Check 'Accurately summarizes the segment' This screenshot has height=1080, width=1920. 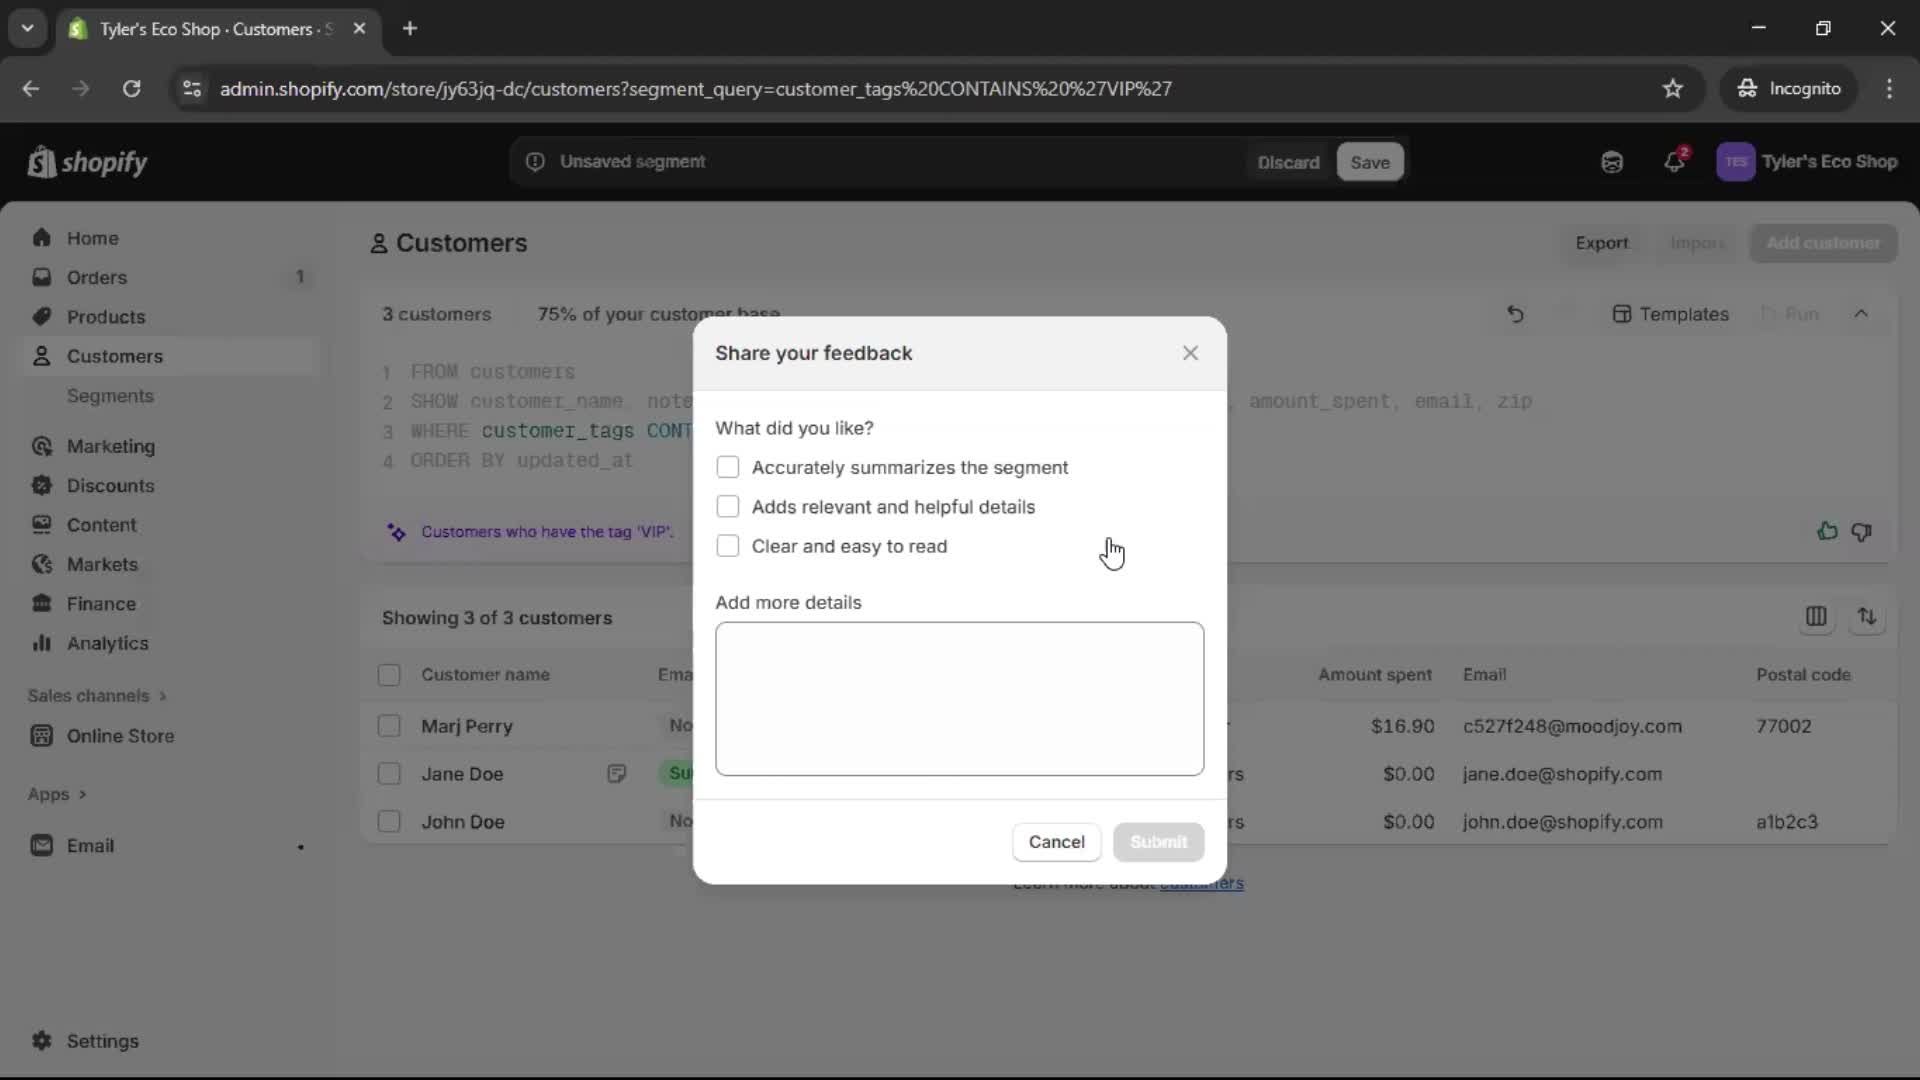(728, 467)
